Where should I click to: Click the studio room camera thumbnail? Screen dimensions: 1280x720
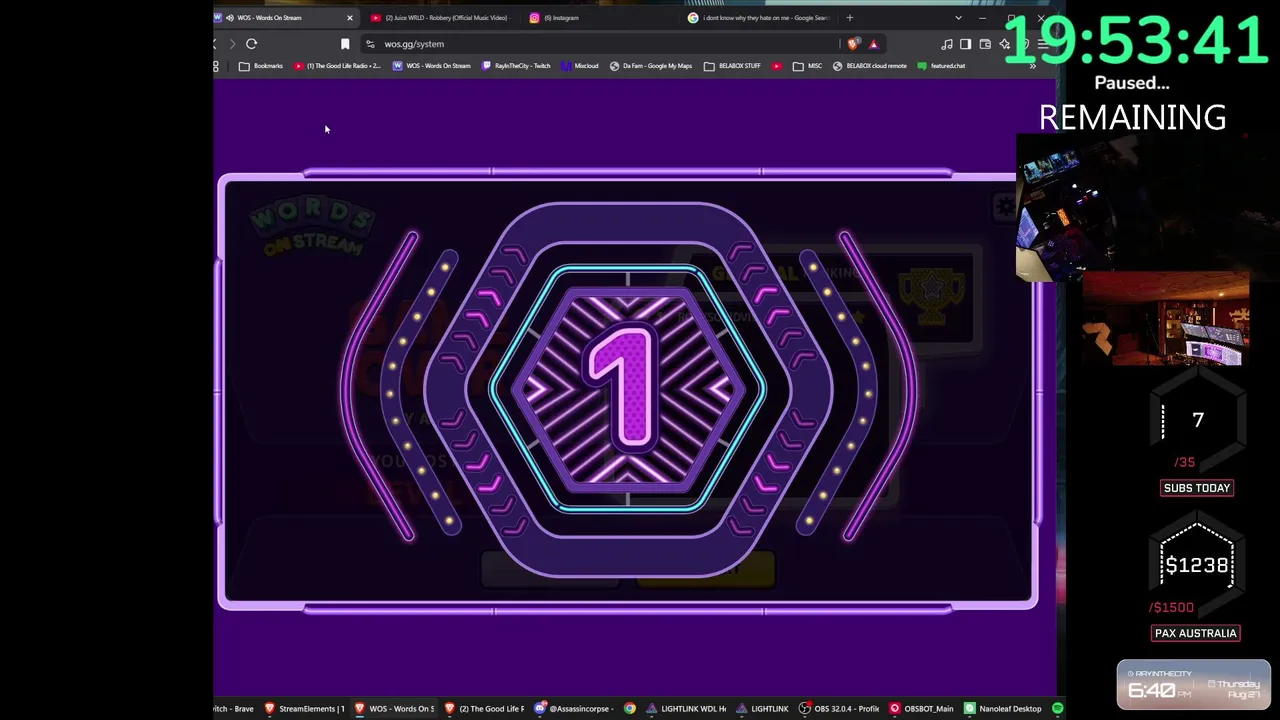[1166, 321]
